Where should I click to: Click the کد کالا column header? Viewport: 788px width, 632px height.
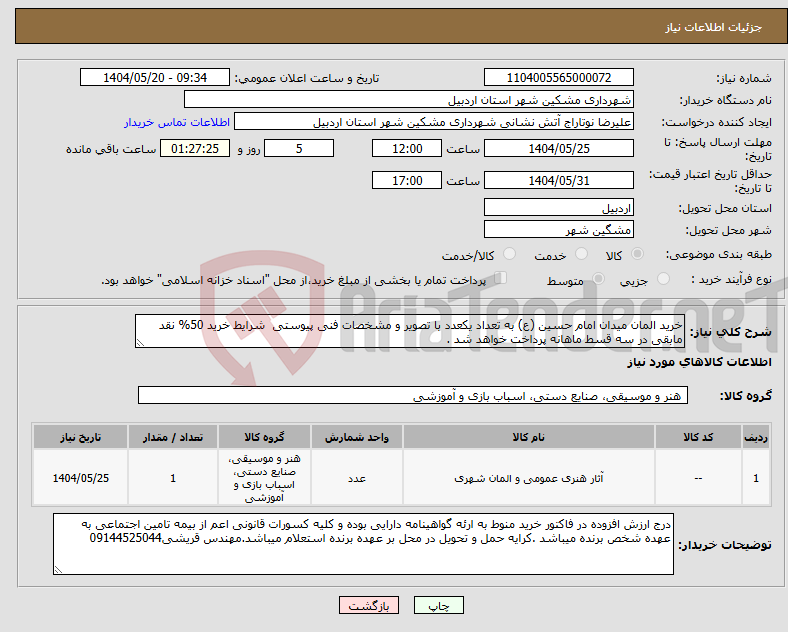click(699, 437)
